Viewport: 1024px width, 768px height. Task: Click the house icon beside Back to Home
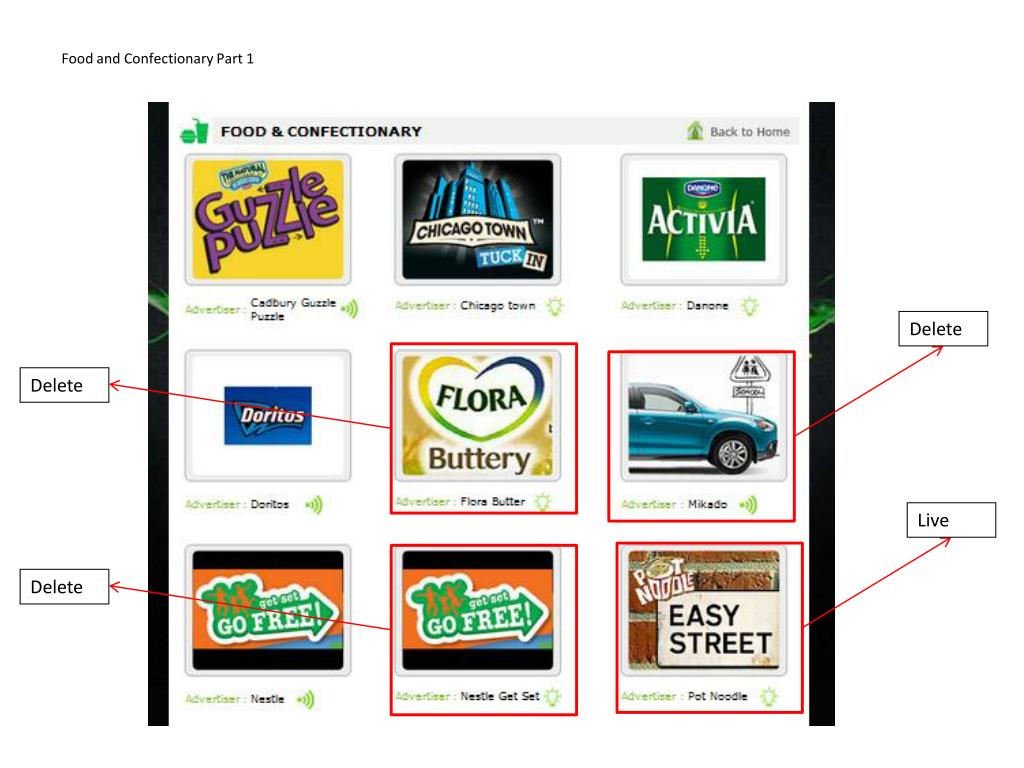[695, 131]
